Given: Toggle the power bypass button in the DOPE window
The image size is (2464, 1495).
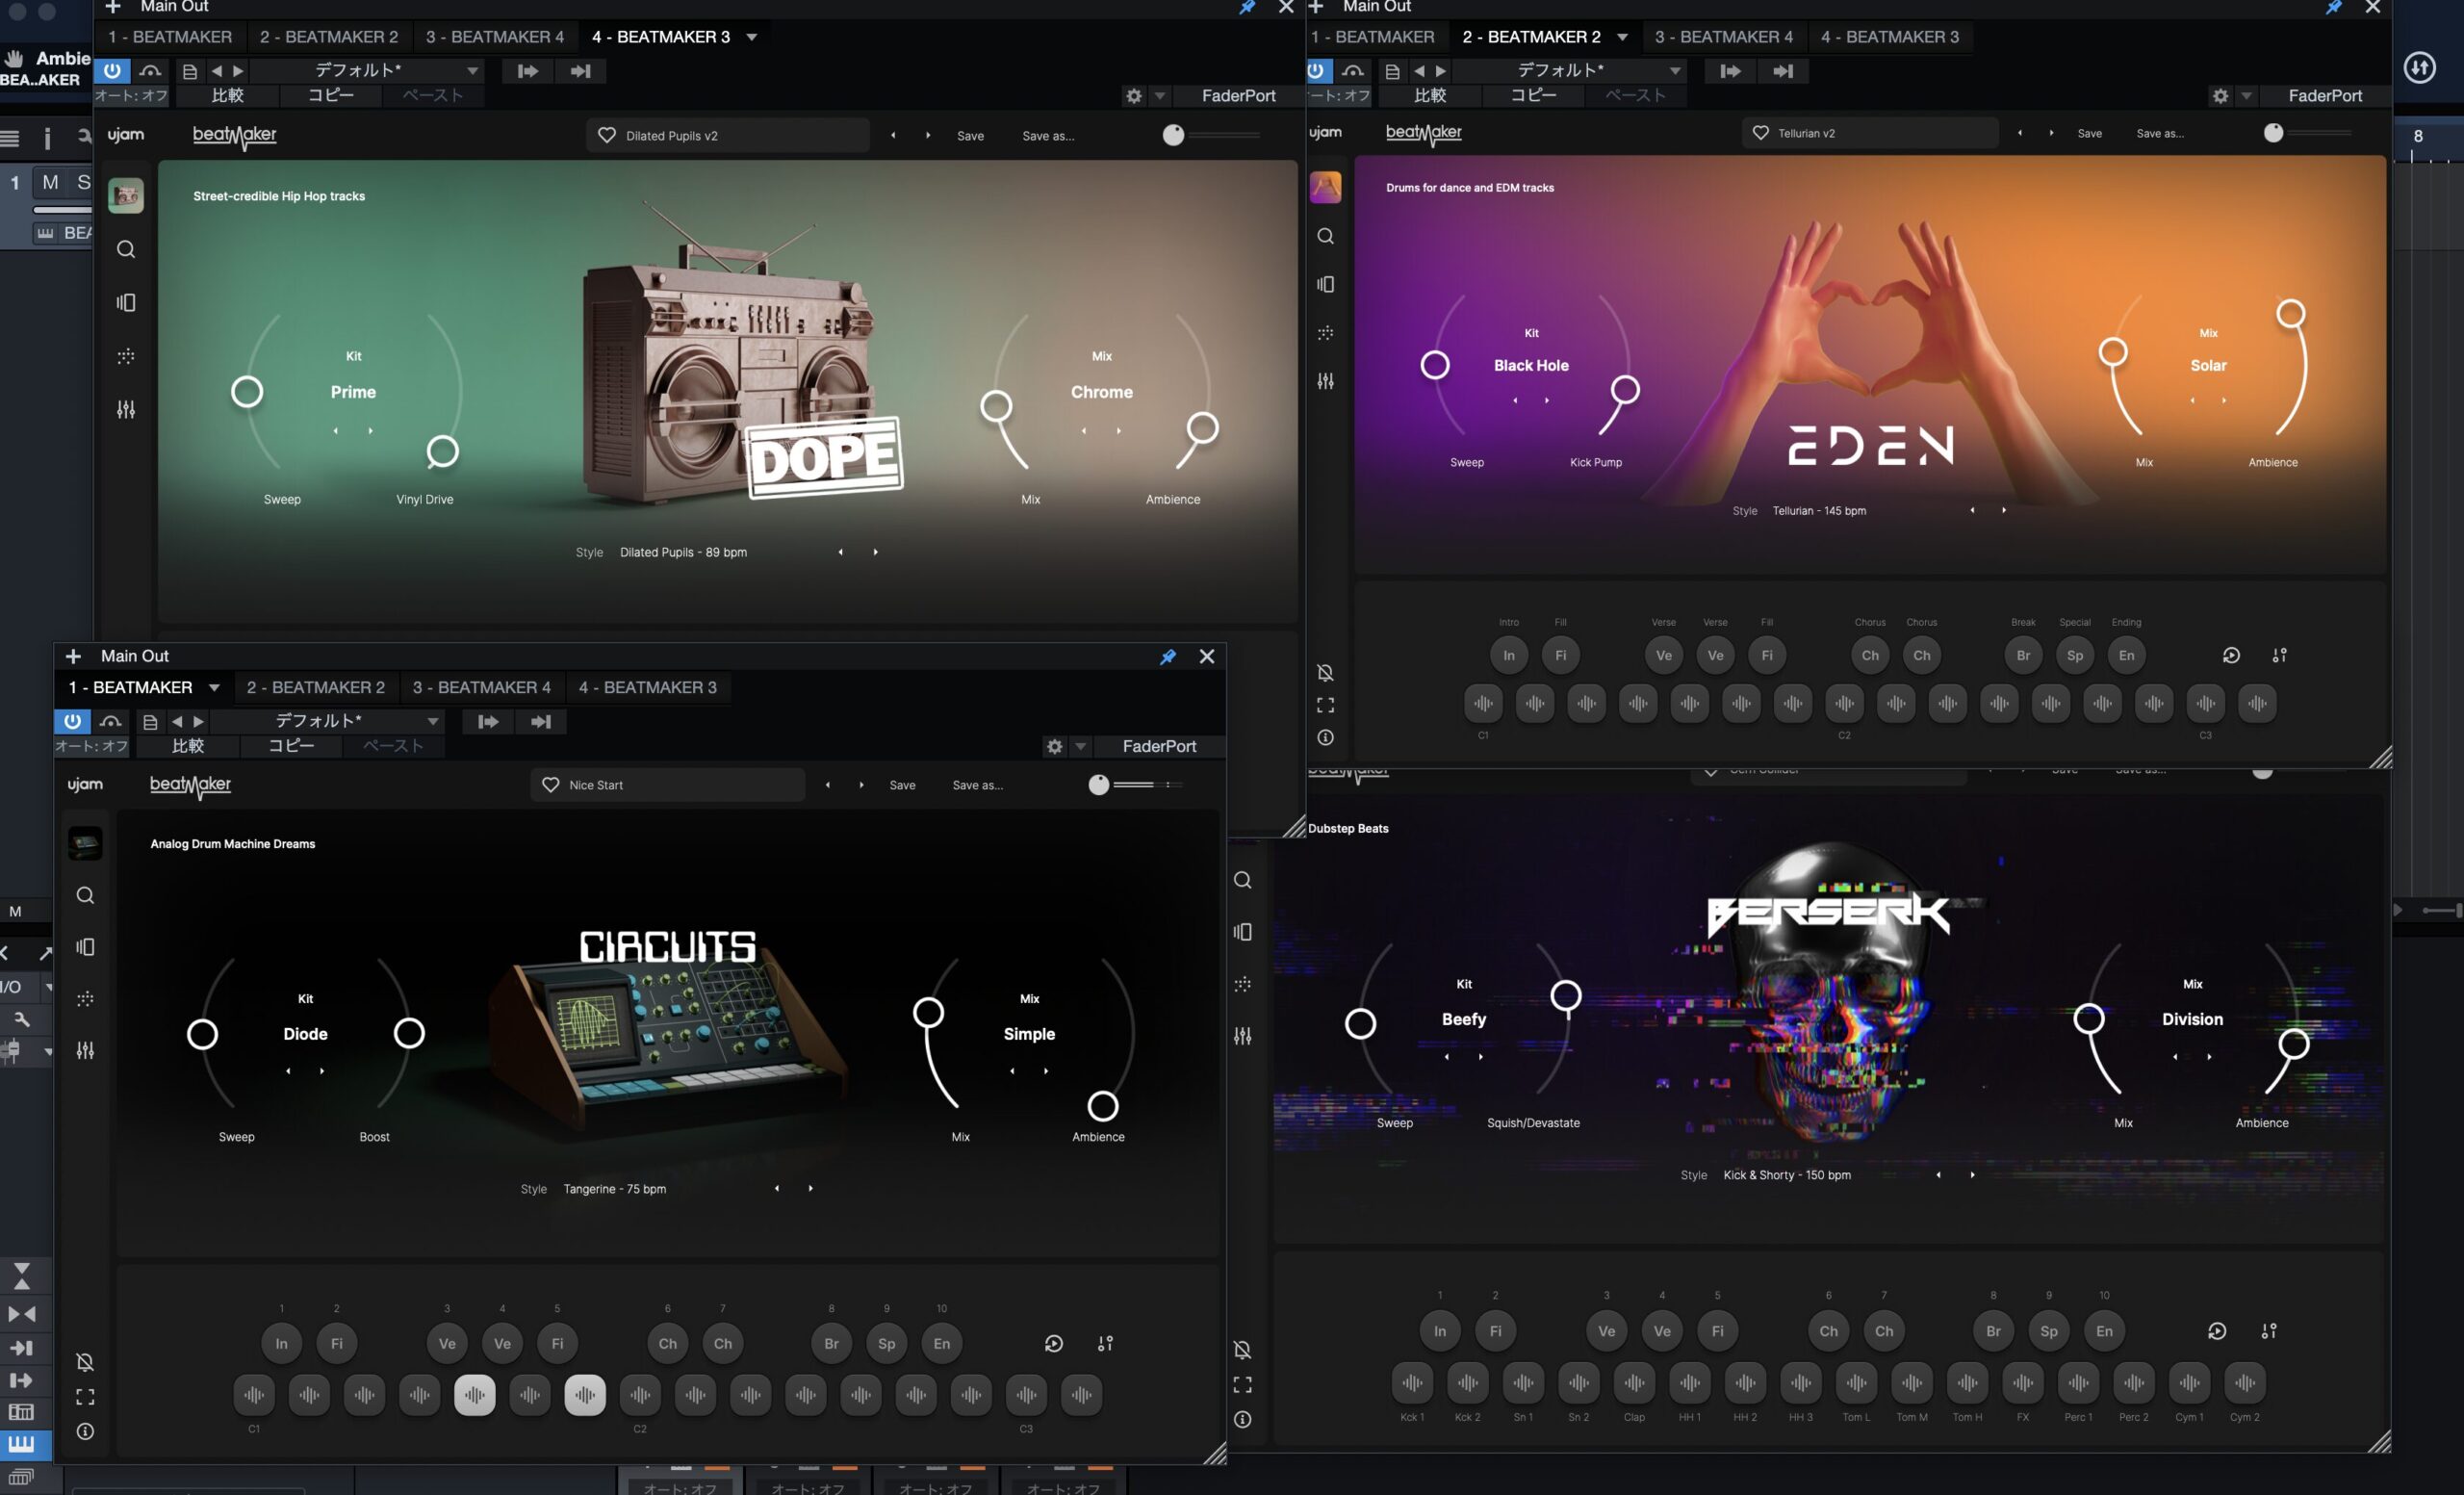Looking at the screenshot, I should pos(112,71).
